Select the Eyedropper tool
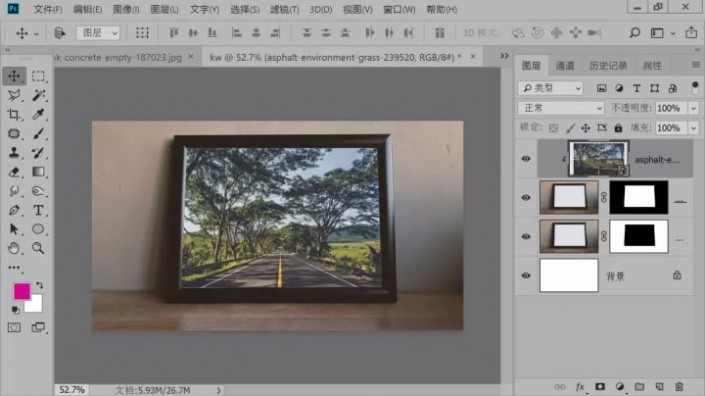Image resolution: width=705 pixels, height=396 pixels. tap(38, 114)
